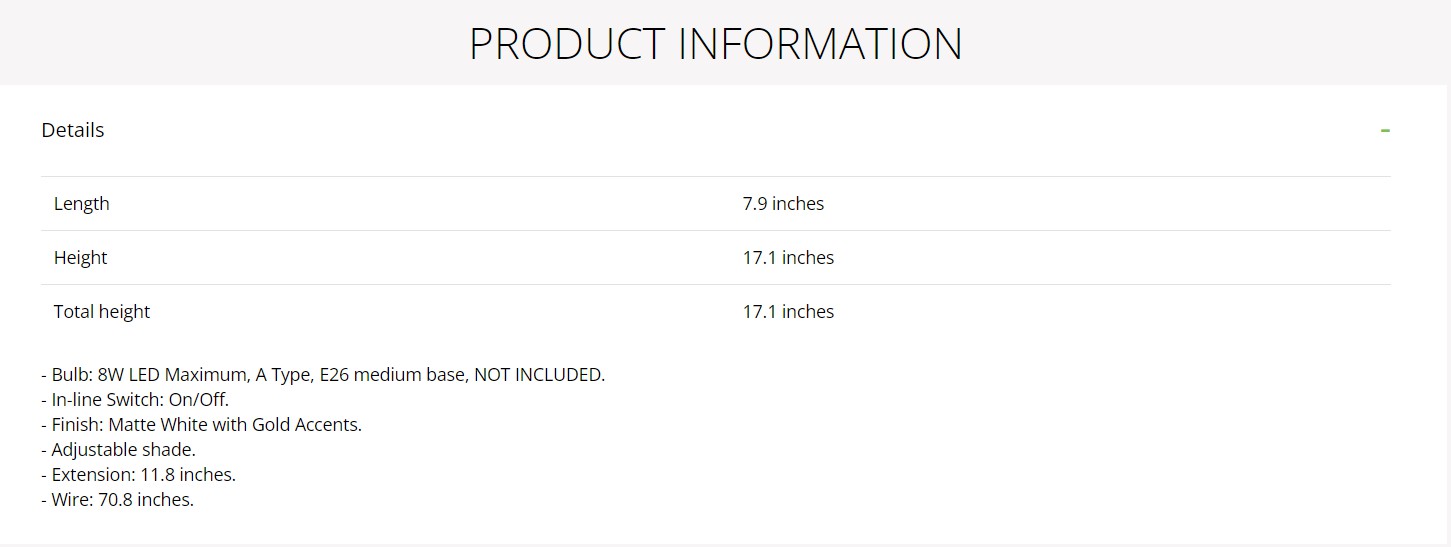Screen dimensions: 1451x547
Task: Click the PRODUCT INFORMATION heading
Action: point(715,44)
